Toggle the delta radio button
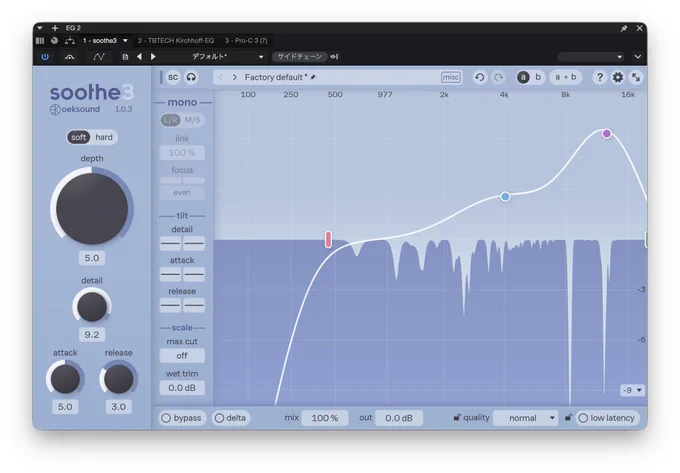The height and width of the screenshot is (473, 680). (231, 418)
